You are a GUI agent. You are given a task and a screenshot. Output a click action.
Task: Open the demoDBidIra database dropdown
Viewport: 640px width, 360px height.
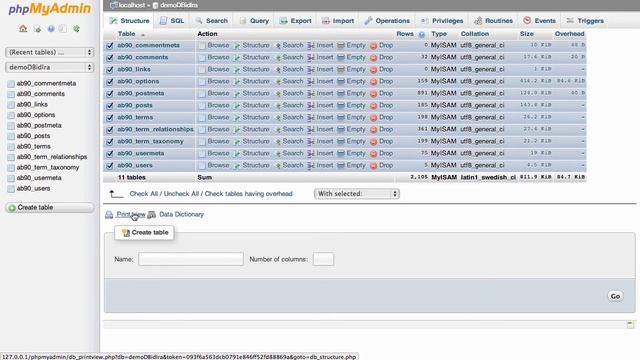coord(49,67)
